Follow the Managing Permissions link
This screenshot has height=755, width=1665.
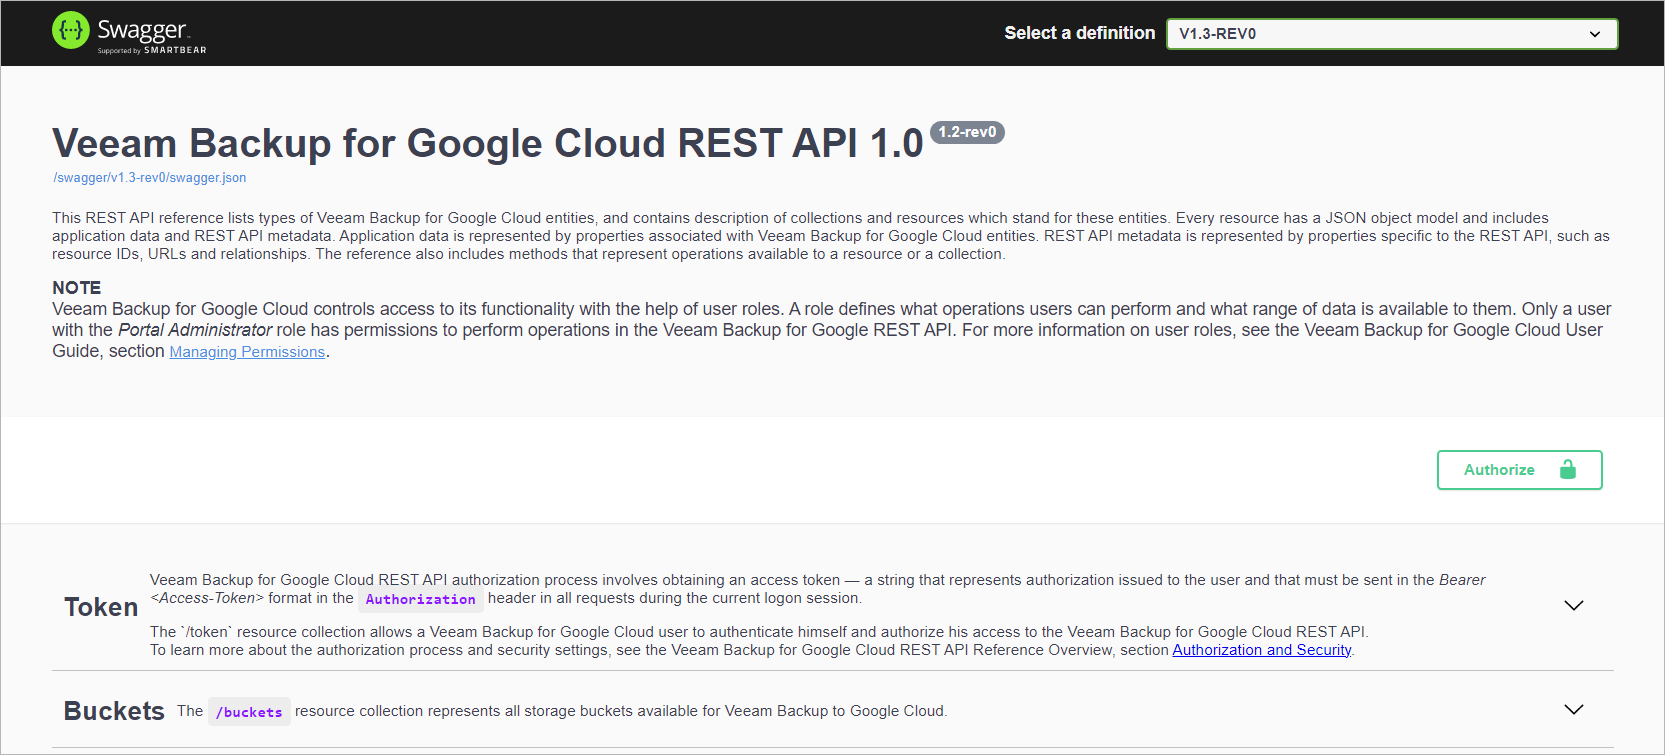[x=247, y=352]
